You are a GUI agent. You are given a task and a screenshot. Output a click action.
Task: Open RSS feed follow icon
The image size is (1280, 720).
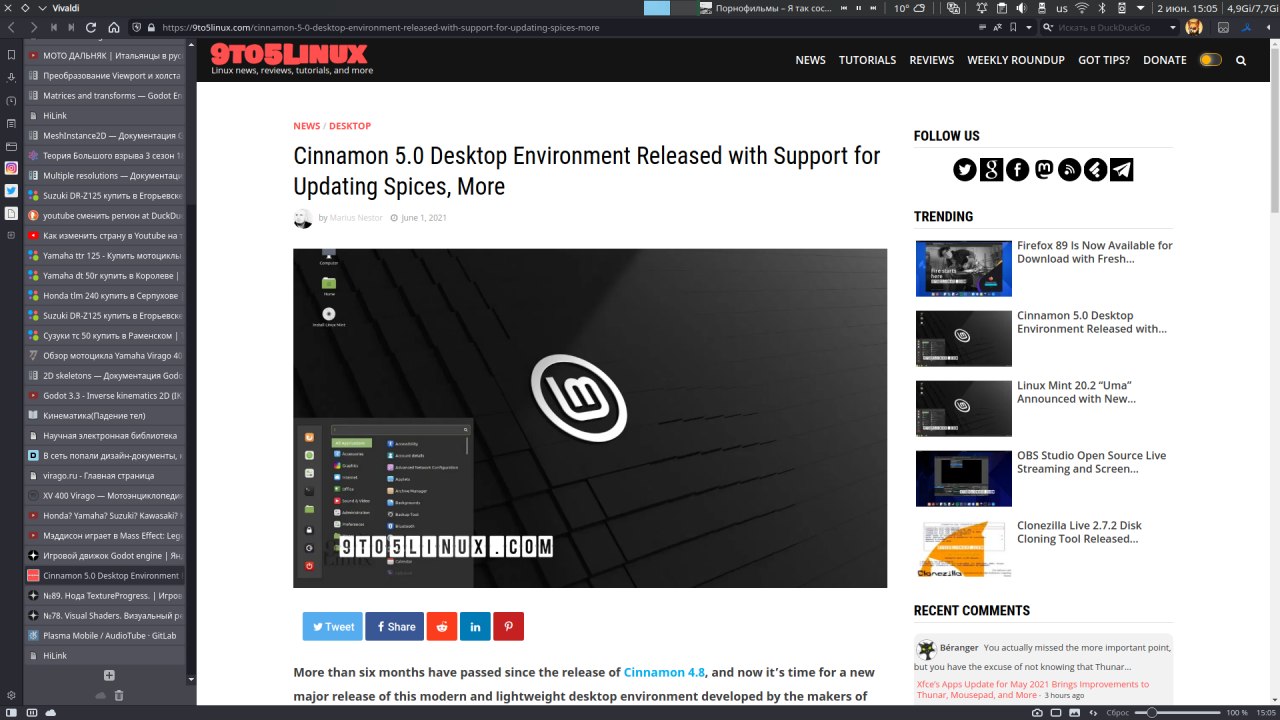point(1070,170)
